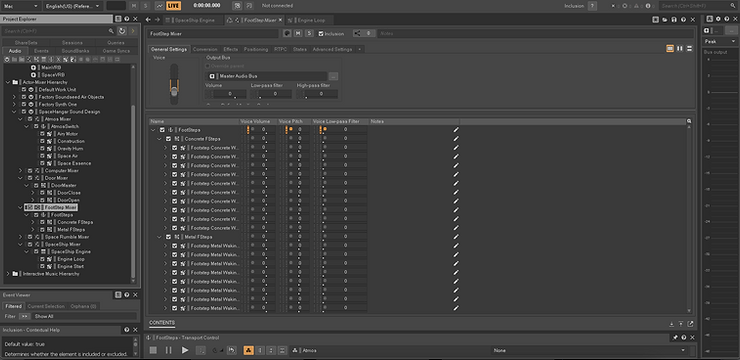Mute FootStep Mixer with M button
The height and width of the screenshot is (360, 740).
click(298, 33)
